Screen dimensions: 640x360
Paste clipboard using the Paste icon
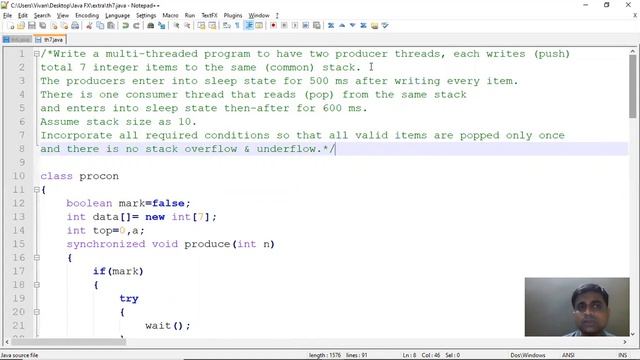coord(111,26)
